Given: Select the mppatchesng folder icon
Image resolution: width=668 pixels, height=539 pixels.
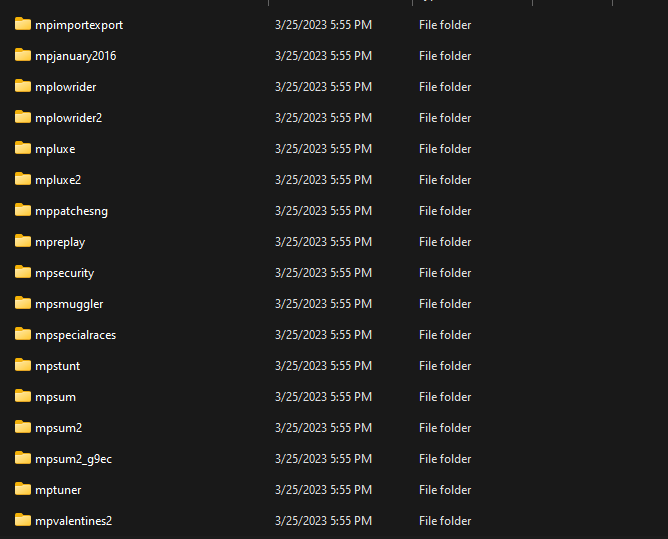Looking at the screenshot, I should pyautogui.click(x=23, y=210).
